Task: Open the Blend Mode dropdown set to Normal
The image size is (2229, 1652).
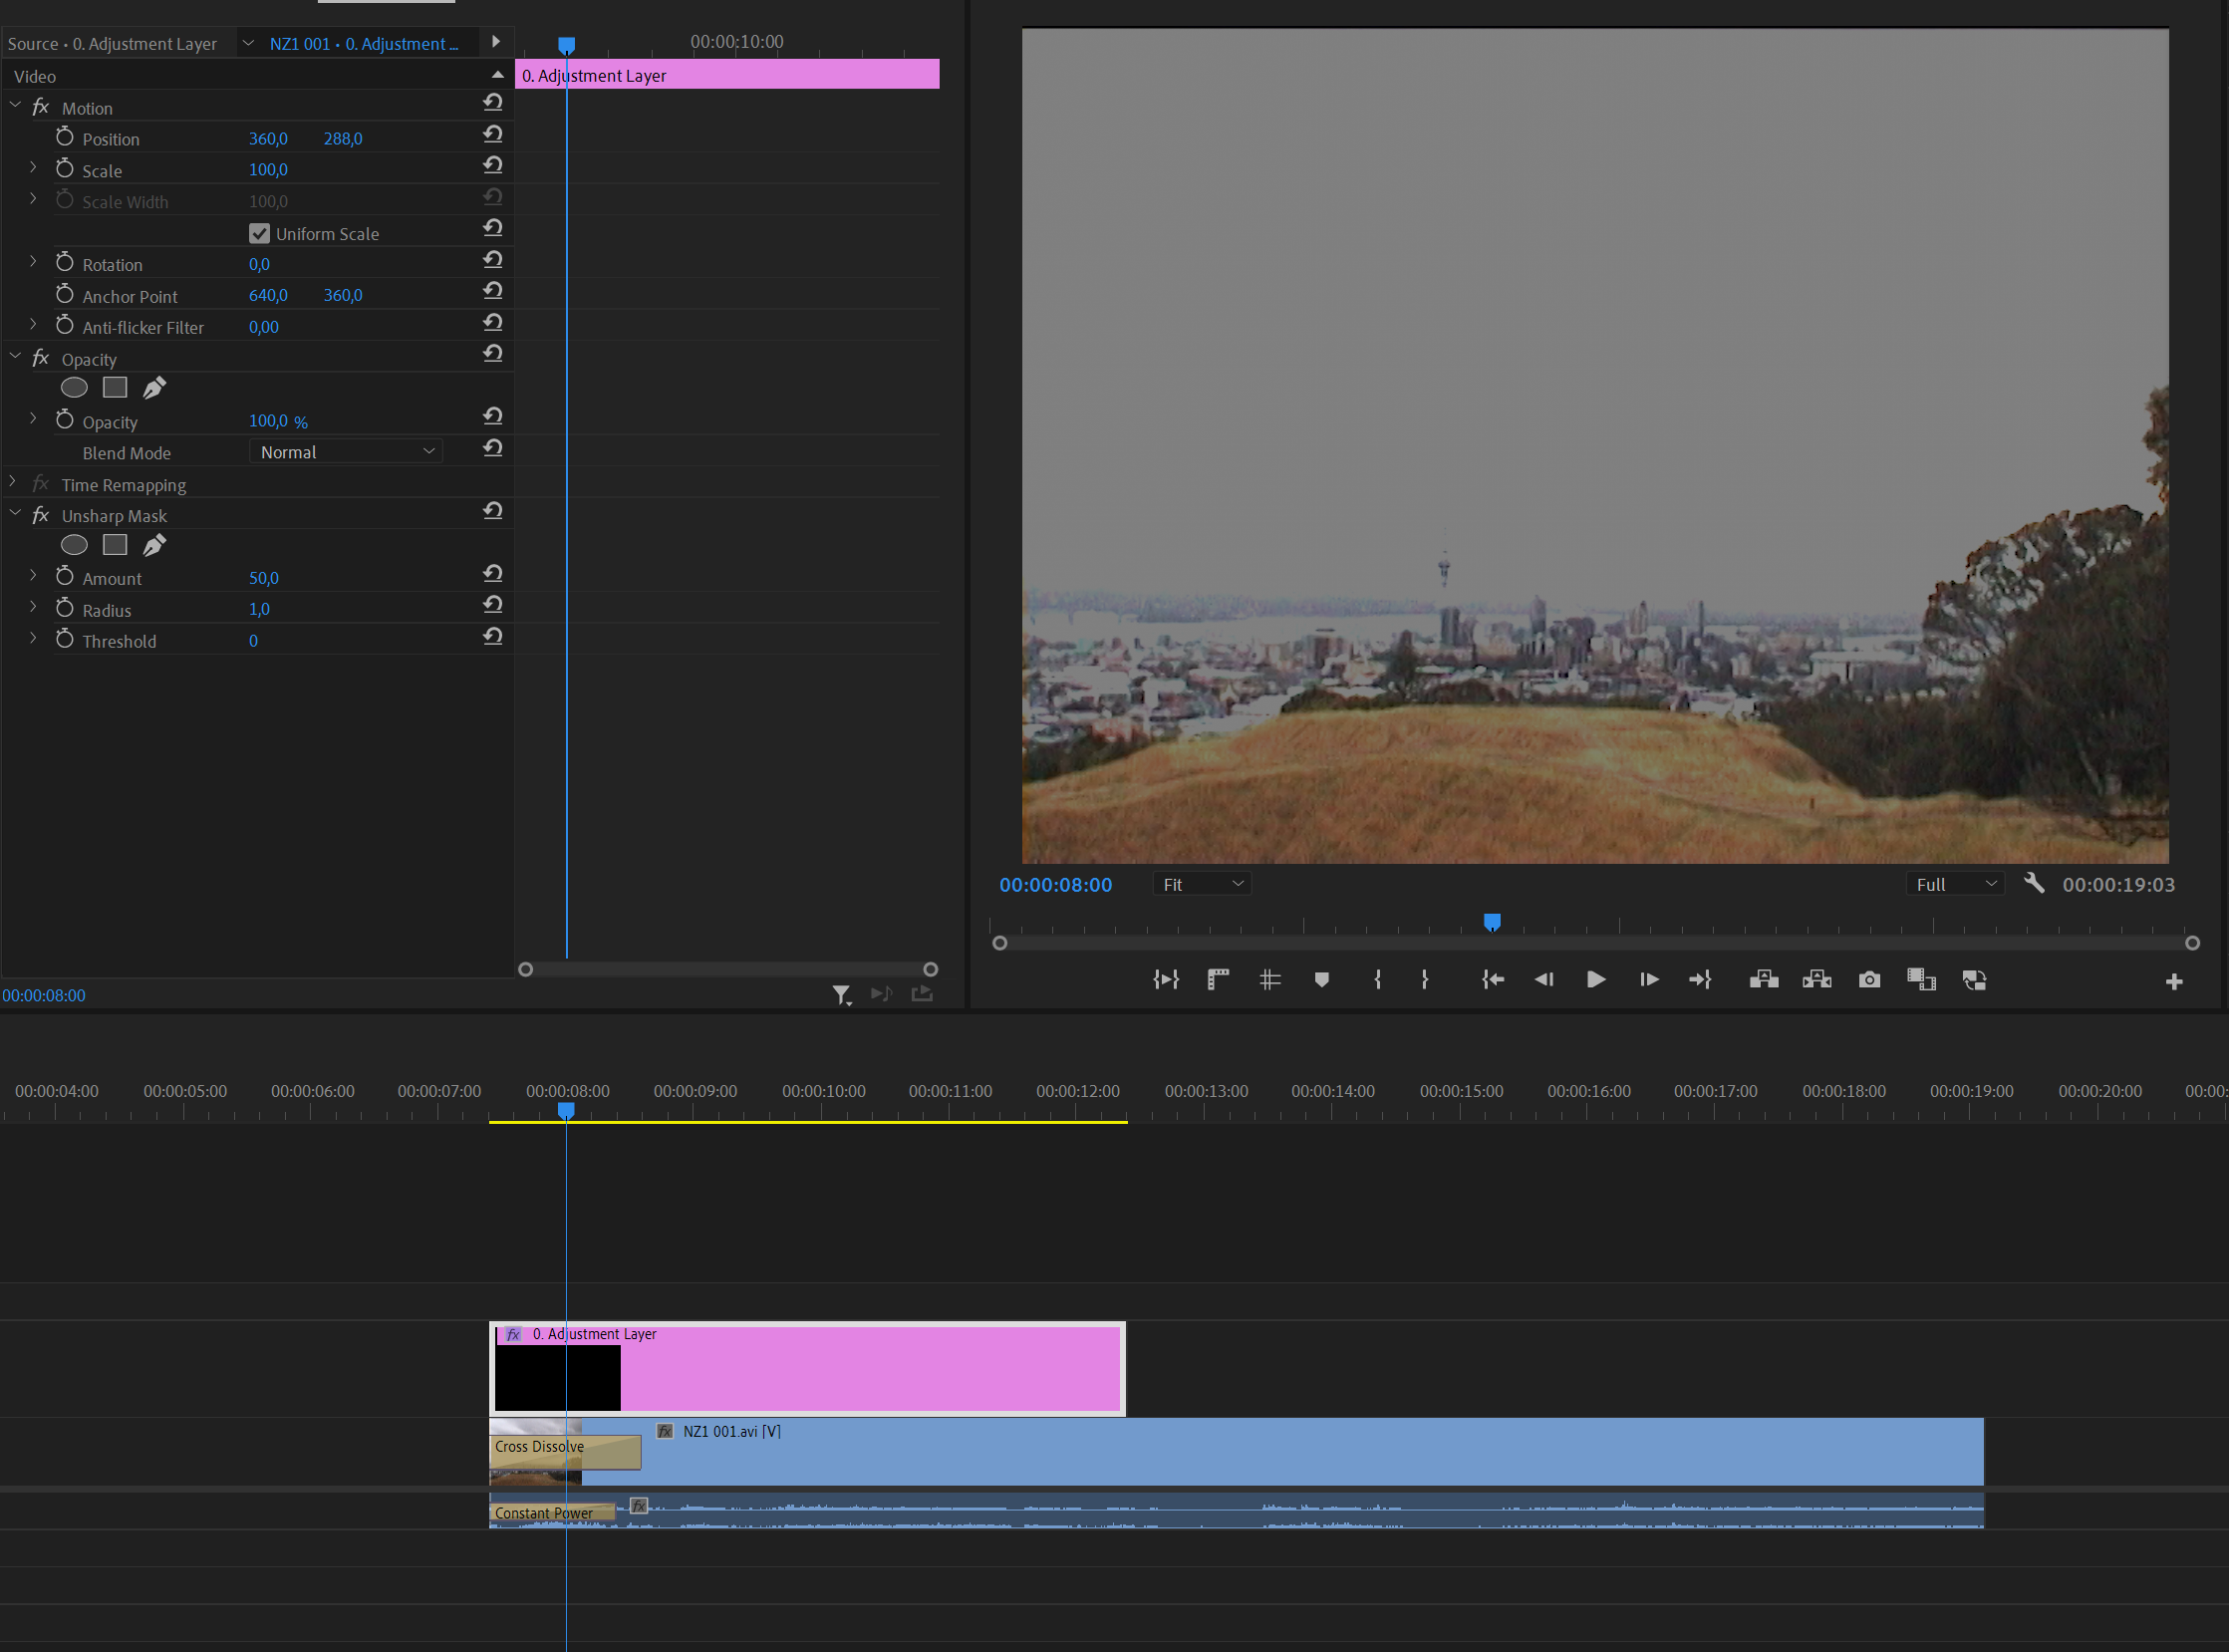Action: point(345,451)
